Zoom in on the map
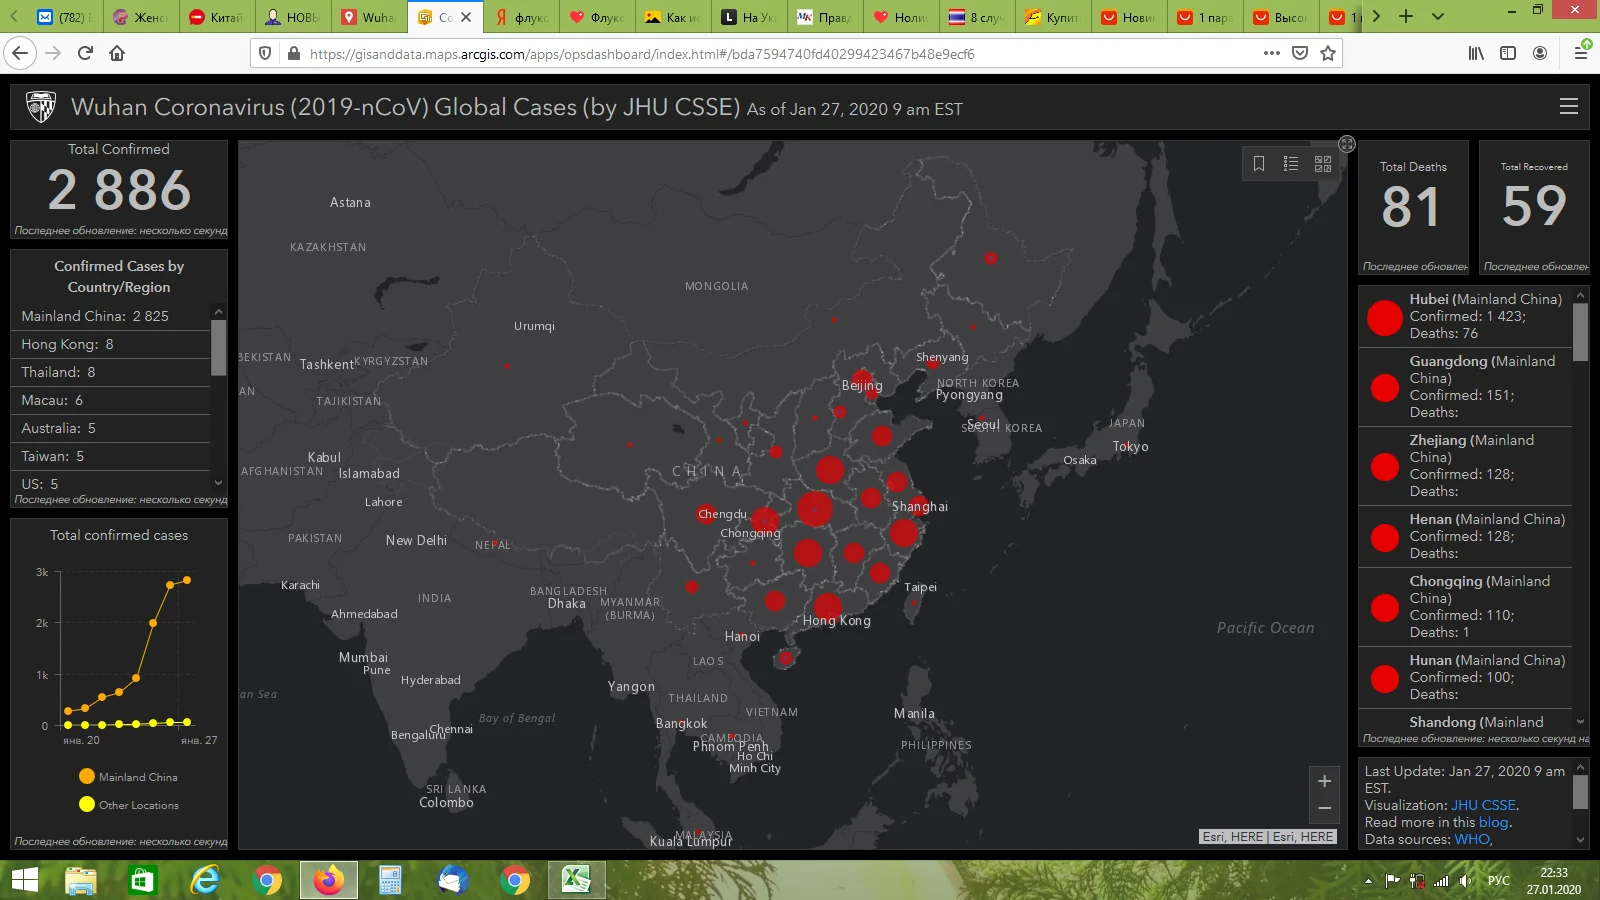Screen dimensions: 1600x900 click(x=1324, y=781)
